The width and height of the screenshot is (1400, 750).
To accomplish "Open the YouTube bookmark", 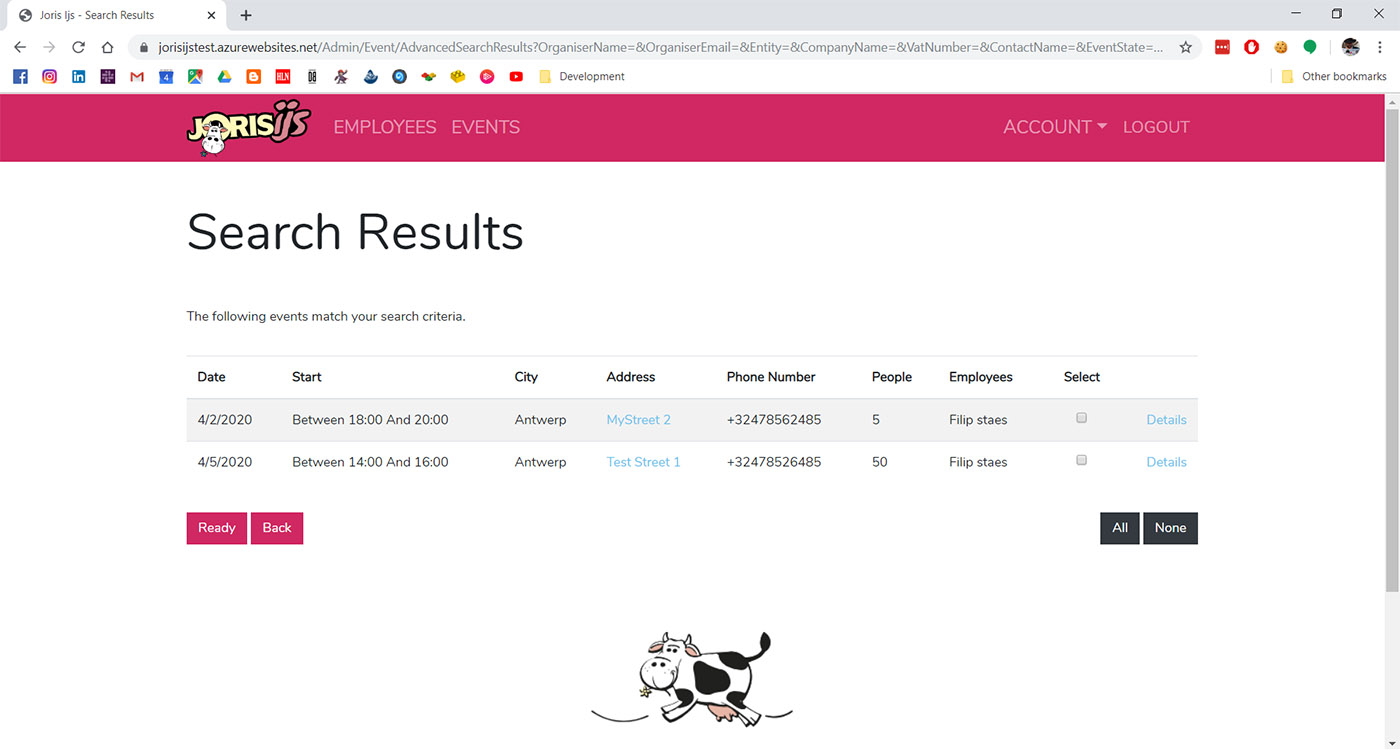I will [516, 76].
